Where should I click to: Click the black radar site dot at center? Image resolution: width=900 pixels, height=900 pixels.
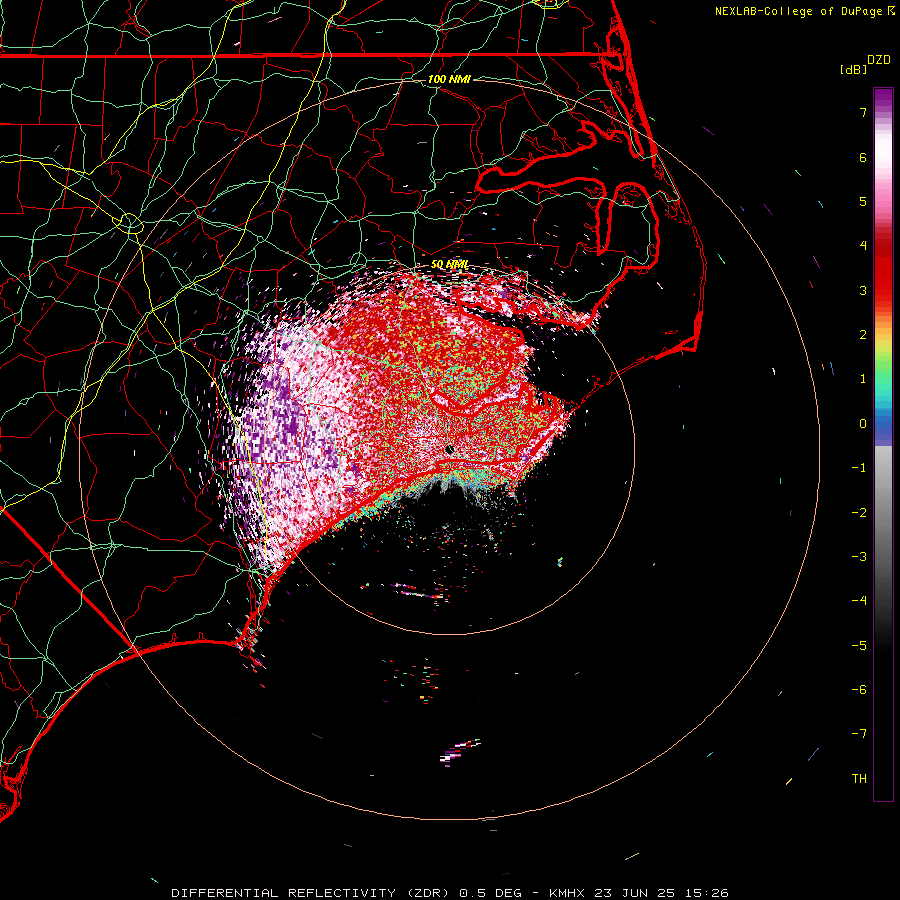pos(449,449)
